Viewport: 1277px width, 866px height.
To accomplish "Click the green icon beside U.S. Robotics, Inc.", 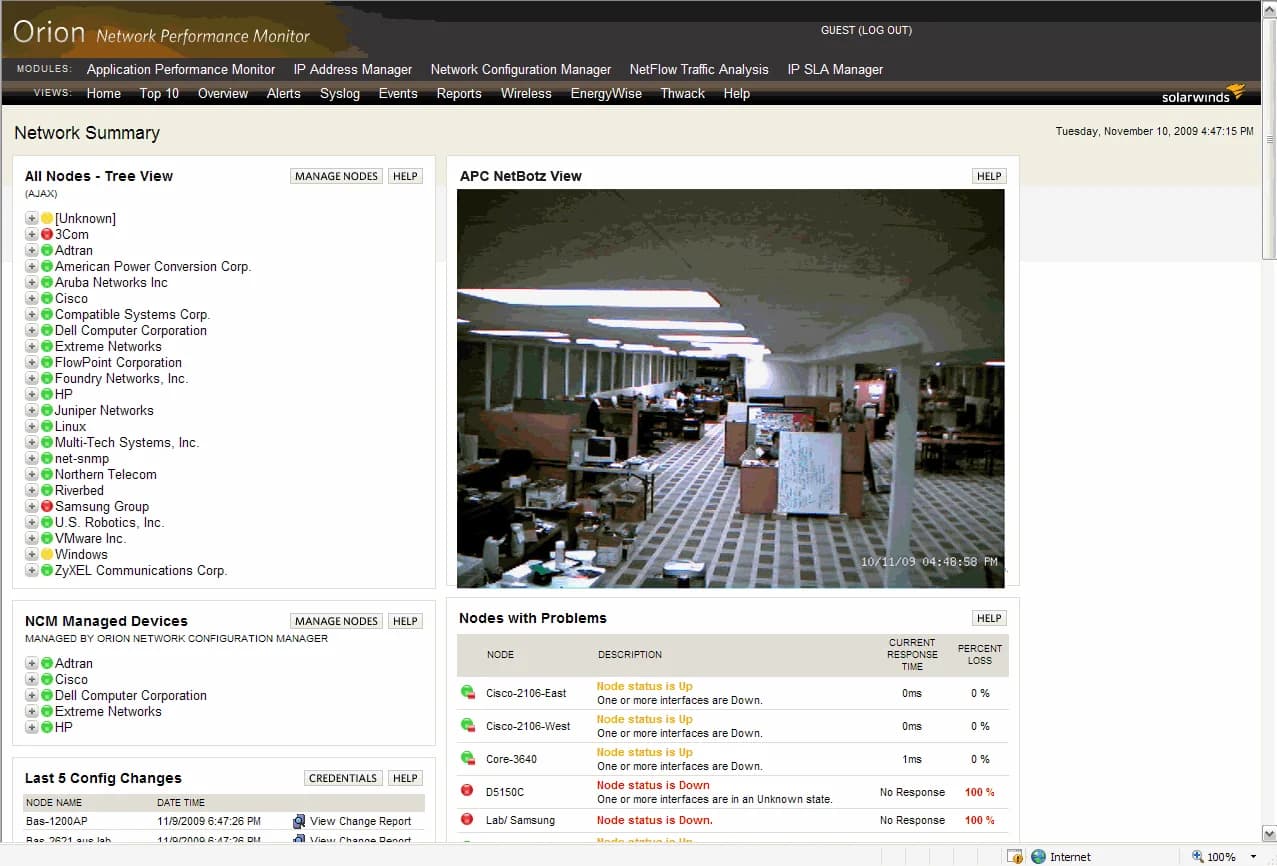I will pos(47,522).
